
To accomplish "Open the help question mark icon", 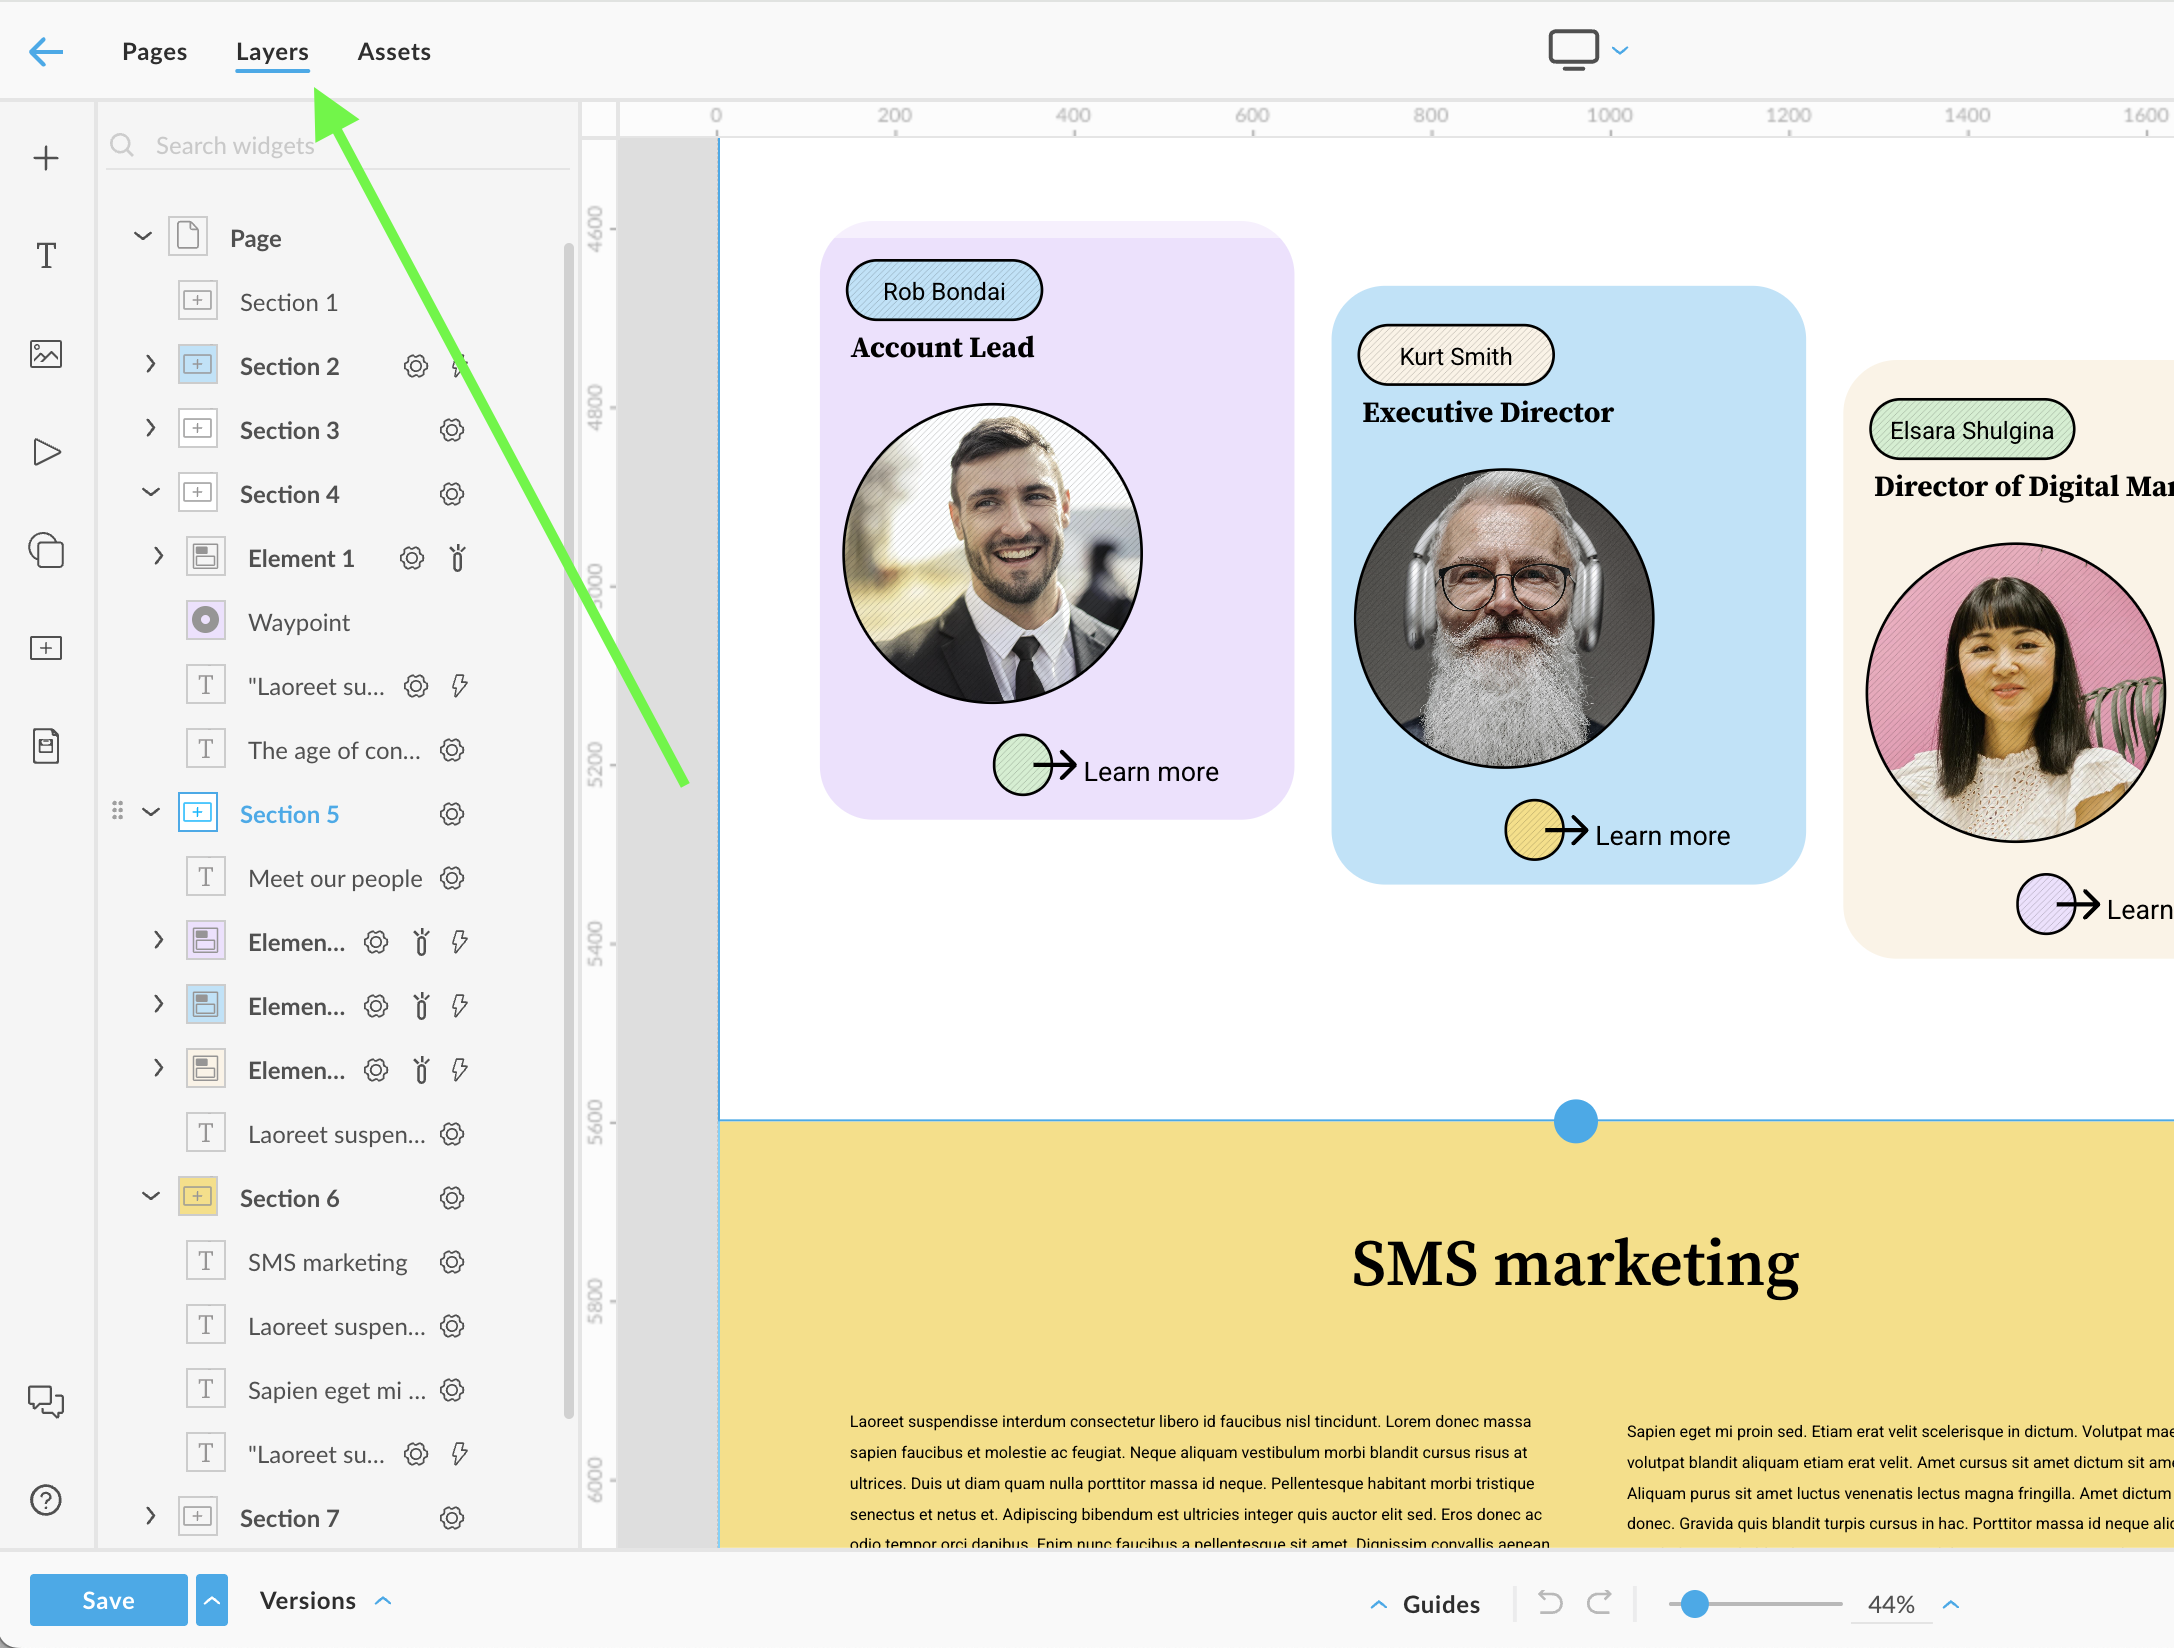I will 46,1500.
